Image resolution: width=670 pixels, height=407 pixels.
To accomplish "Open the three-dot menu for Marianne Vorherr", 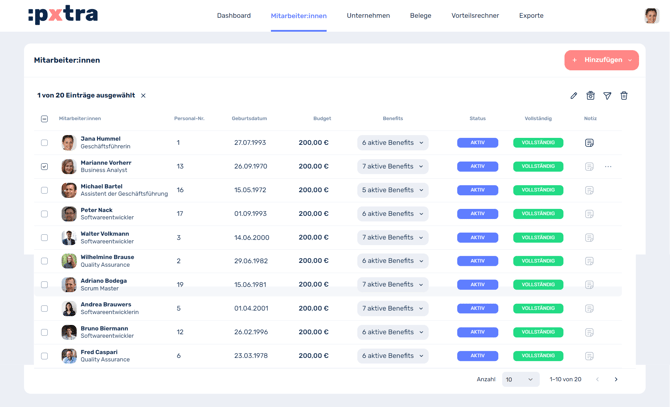I will click(x=608, y=167).
